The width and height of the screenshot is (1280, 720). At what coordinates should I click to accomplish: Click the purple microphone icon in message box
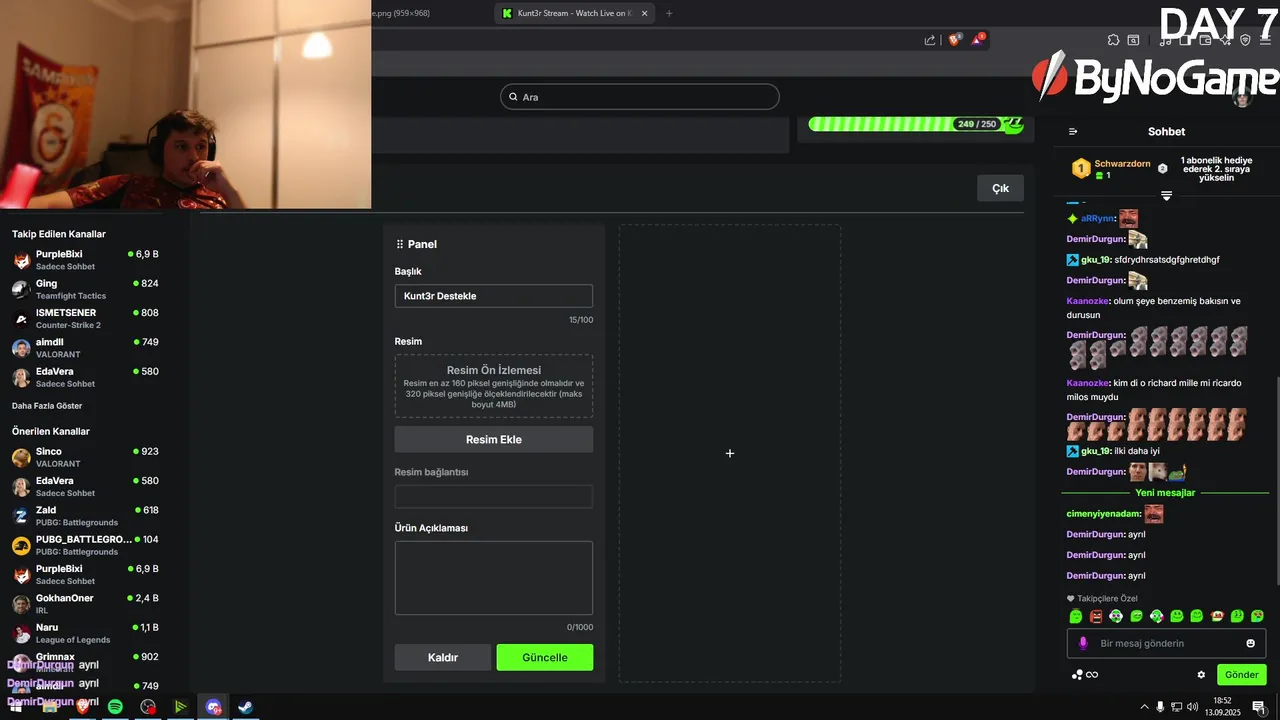coord(1083,643)
